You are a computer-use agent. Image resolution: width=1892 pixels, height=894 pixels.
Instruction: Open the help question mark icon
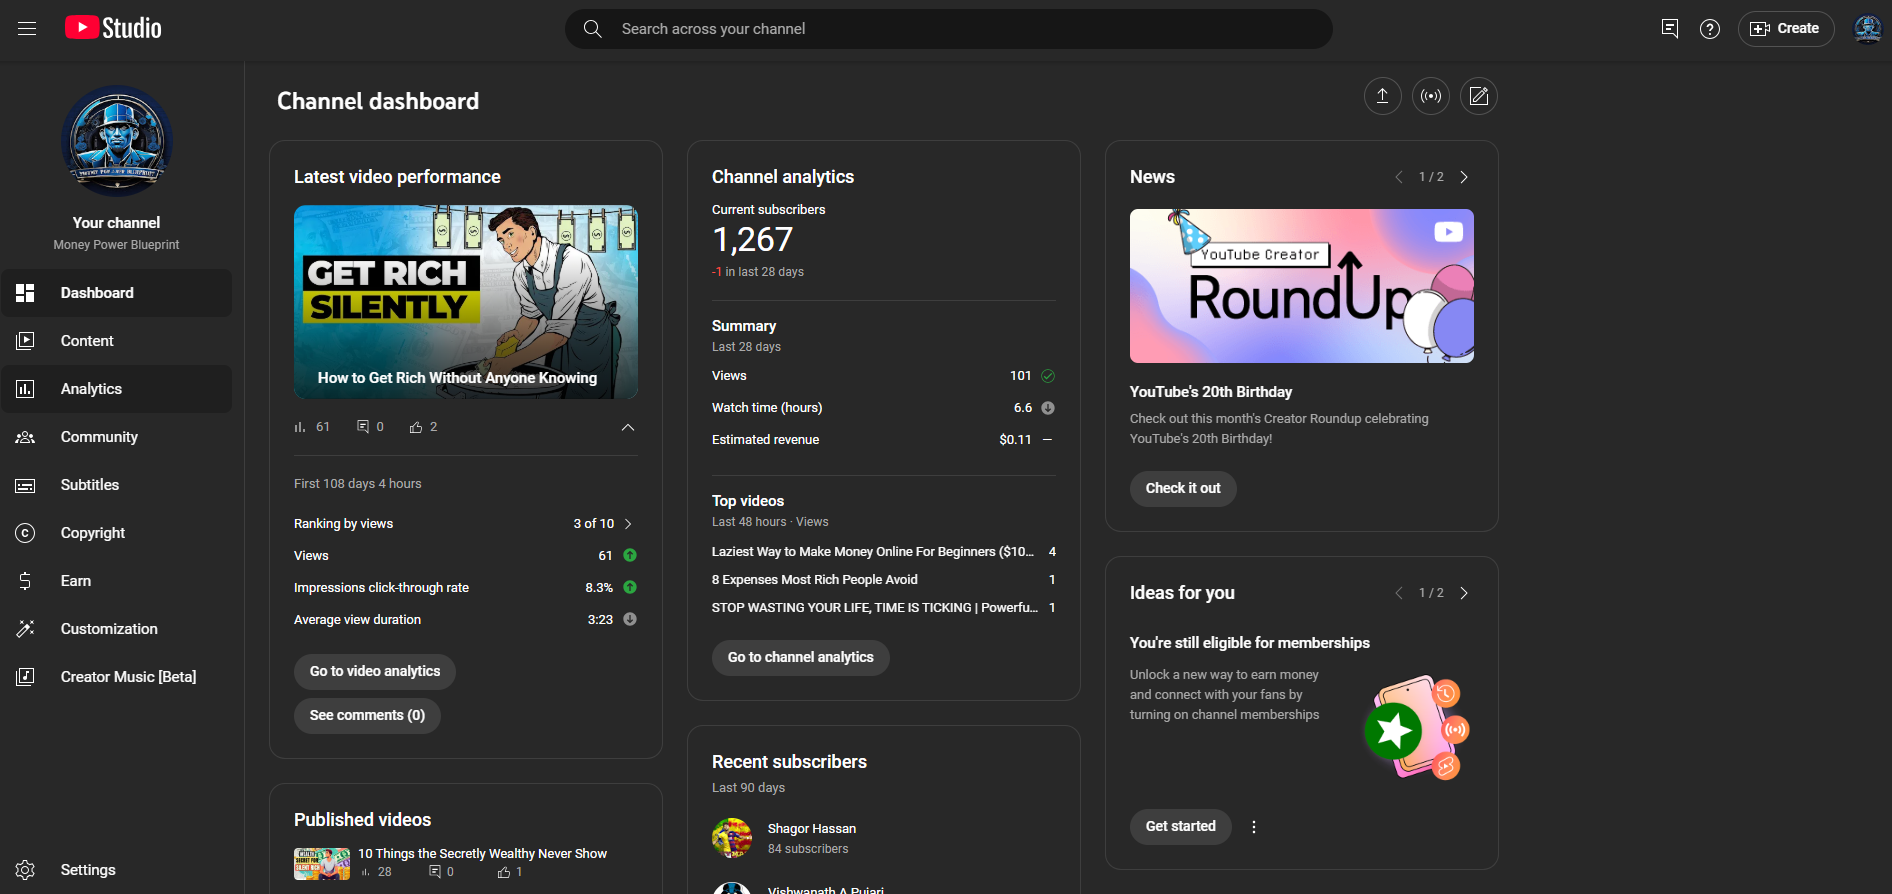point(1710,29)
